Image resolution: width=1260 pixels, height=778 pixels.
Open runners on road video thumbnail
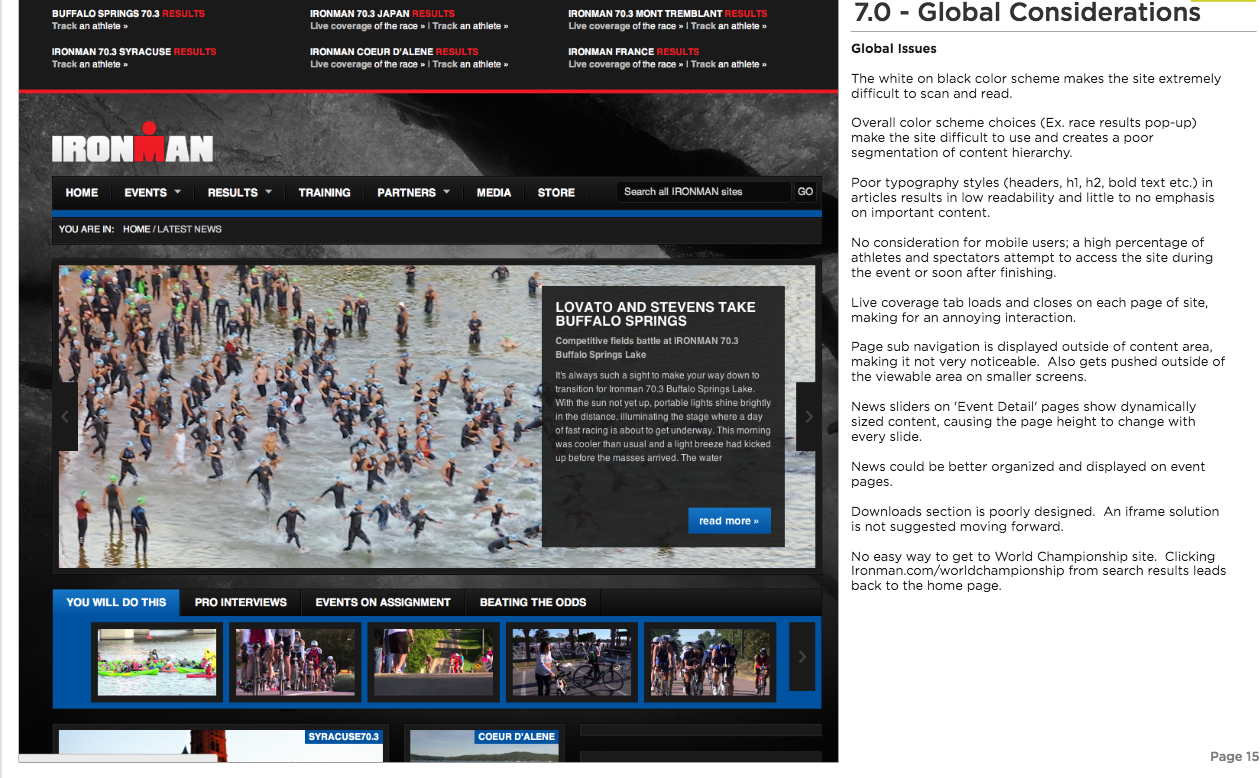tap(433, 662)
